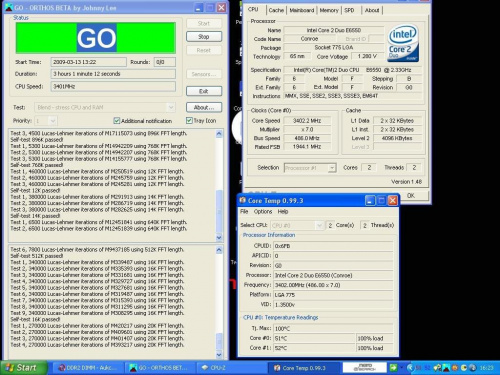Click the Core Speed value 3402.2 MHz

point(307,121)
